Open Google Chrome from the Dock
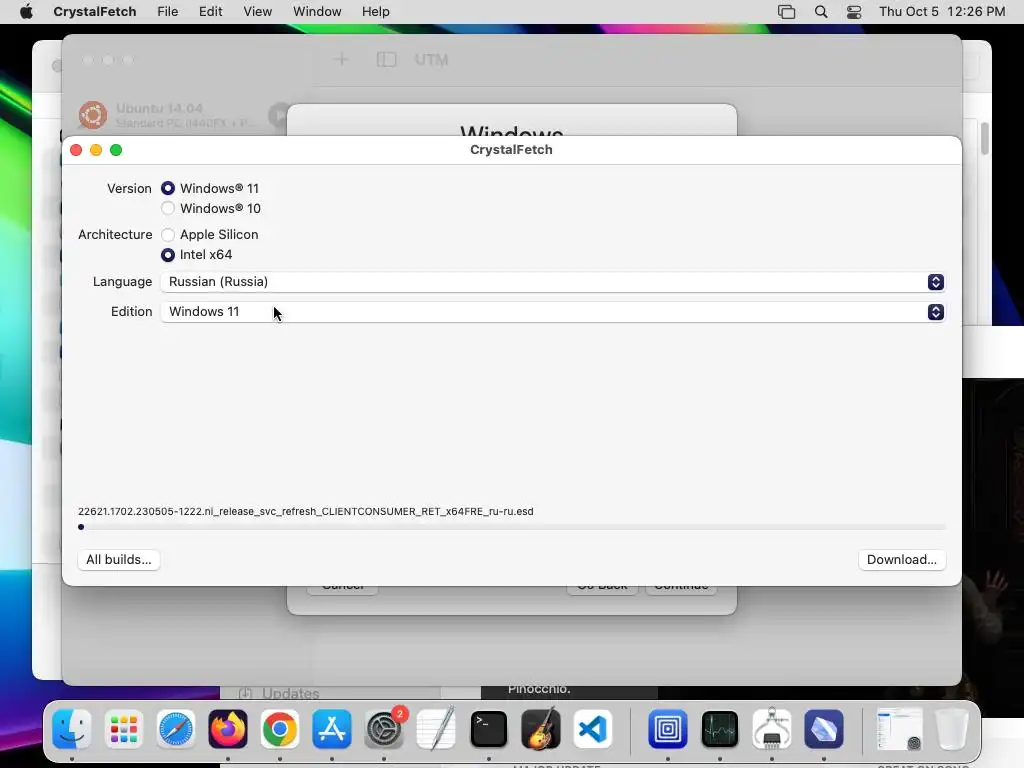 280,729
